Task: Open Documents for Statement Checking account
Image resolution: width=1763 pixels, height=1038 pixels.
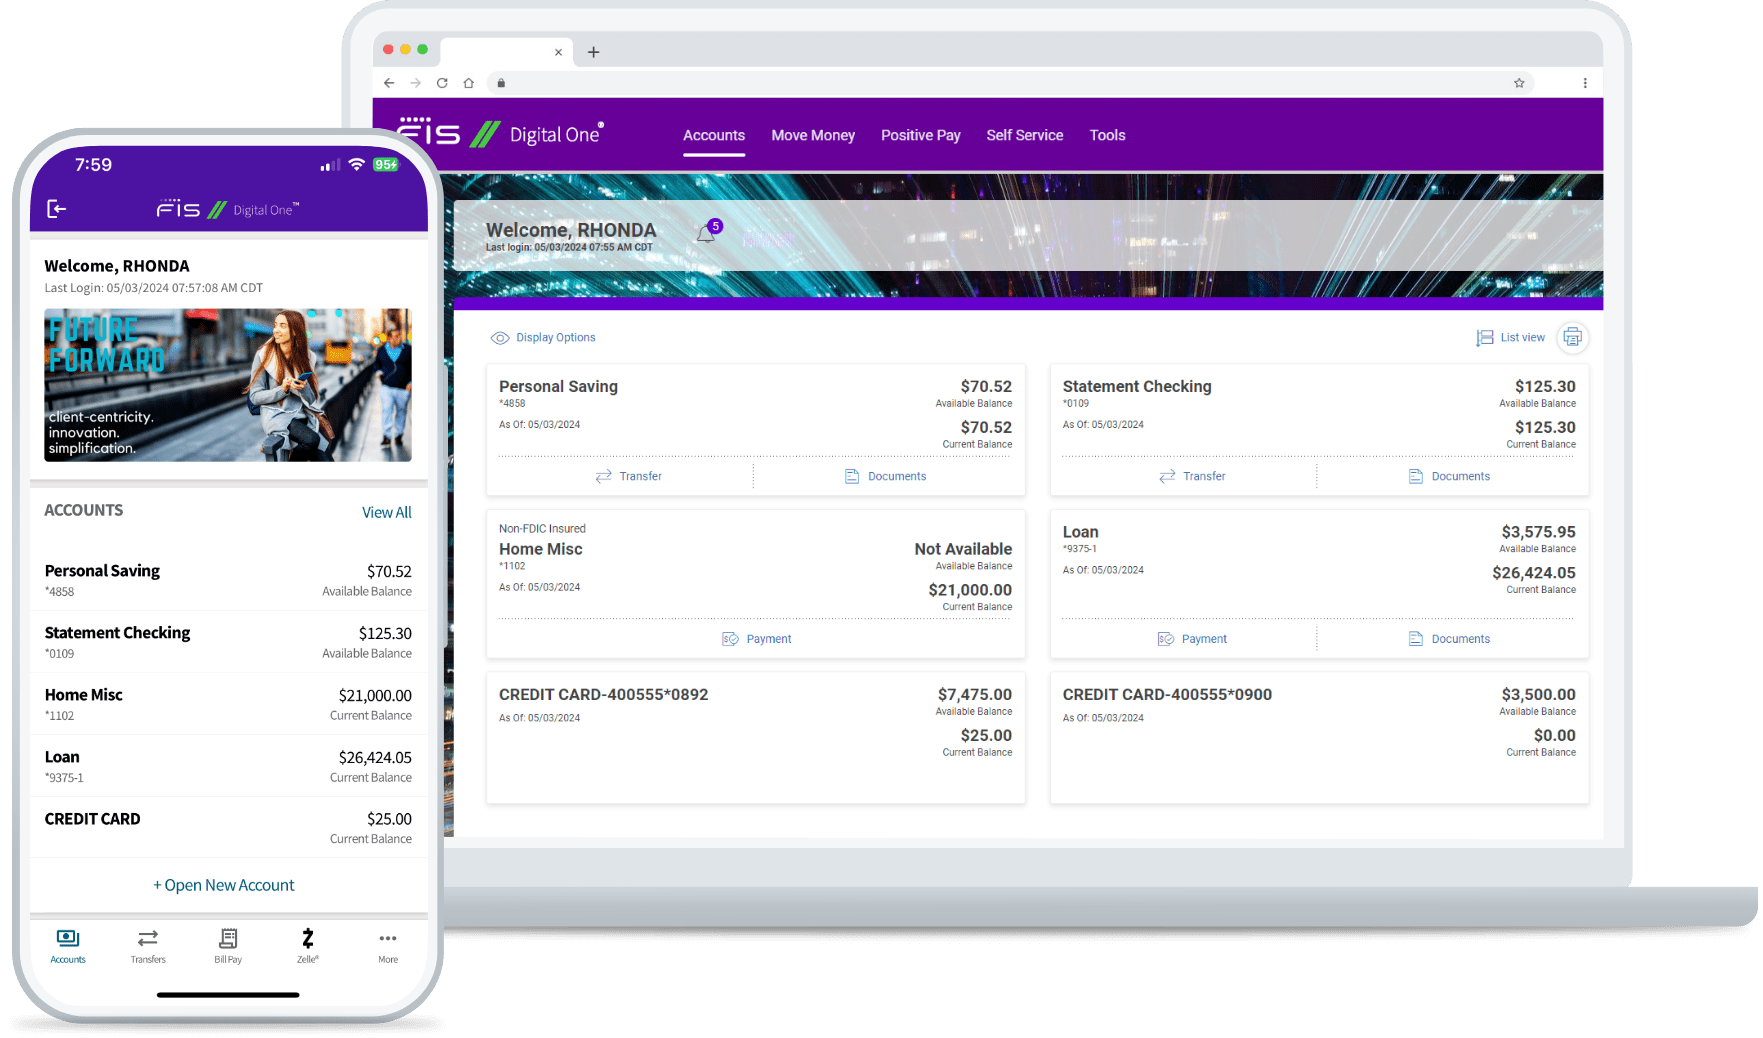Action: click(1449, 476)
